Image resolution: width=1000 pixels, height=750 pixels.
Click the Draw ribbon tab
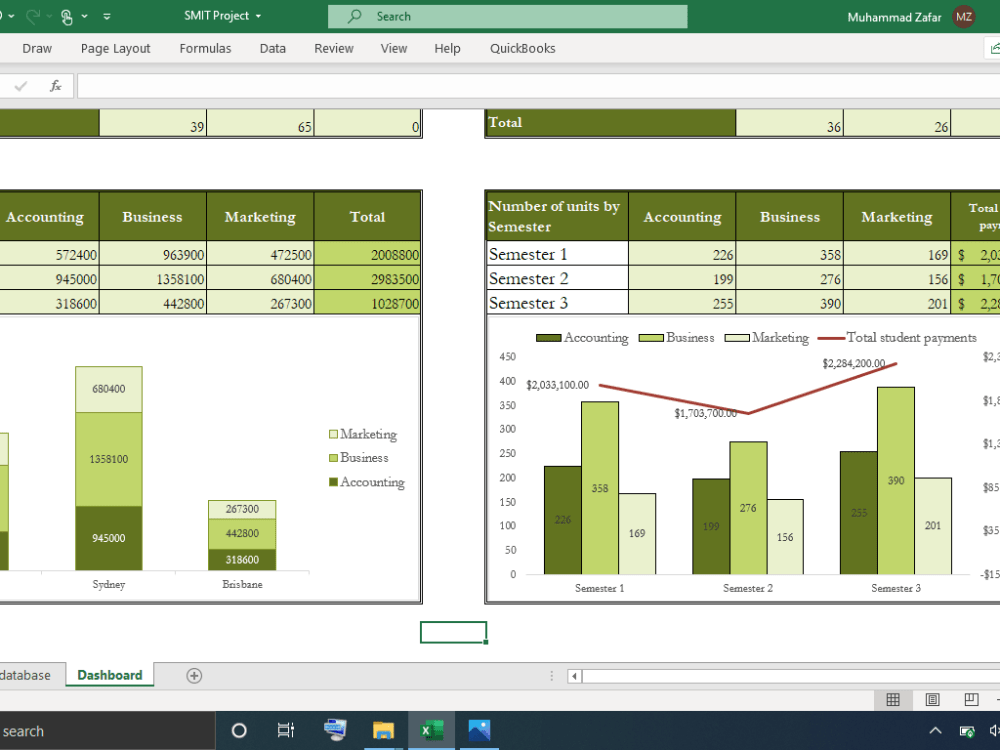[37, 48]
